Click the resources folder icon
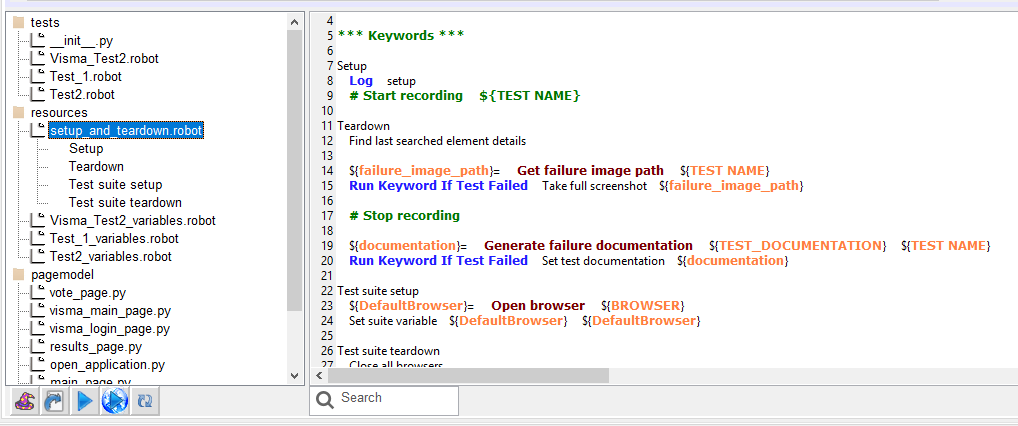Viewport: 1018px width, 426px height. click(x=18, y=113)
